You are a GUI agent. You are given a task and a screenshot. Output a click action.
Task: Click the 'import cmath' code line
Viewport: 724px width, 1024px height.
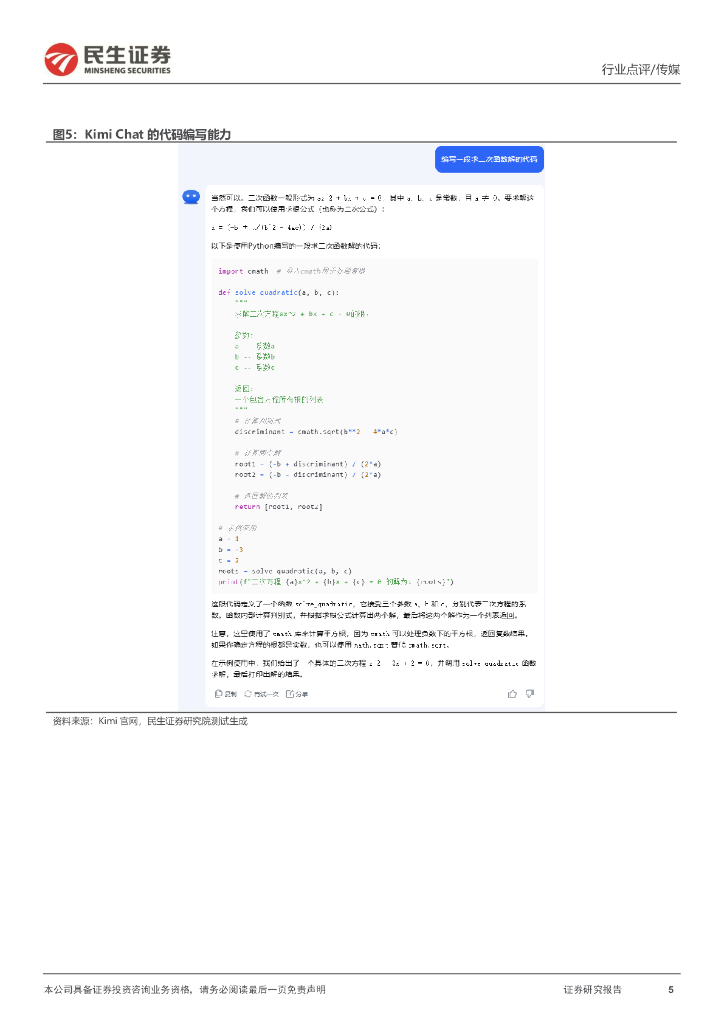click(x=243, y=271)
